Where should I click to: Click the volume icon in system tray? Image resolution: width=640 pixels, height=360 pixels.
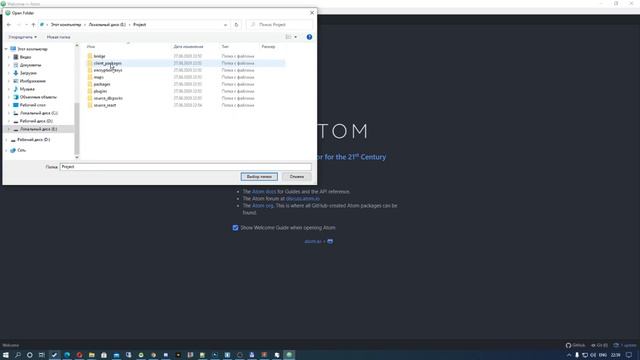(593, 355)
